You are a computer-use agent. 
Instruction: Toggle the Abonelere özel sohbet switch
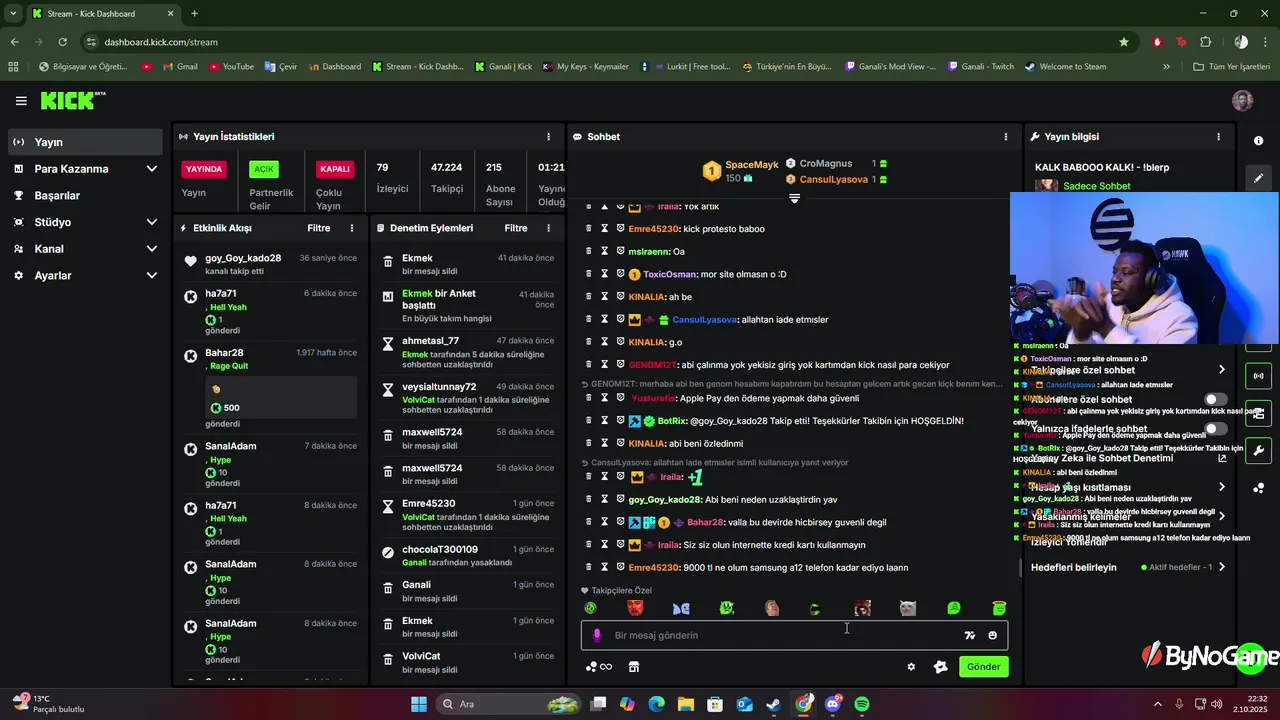pyautogui.click(x=1215, y=399)
